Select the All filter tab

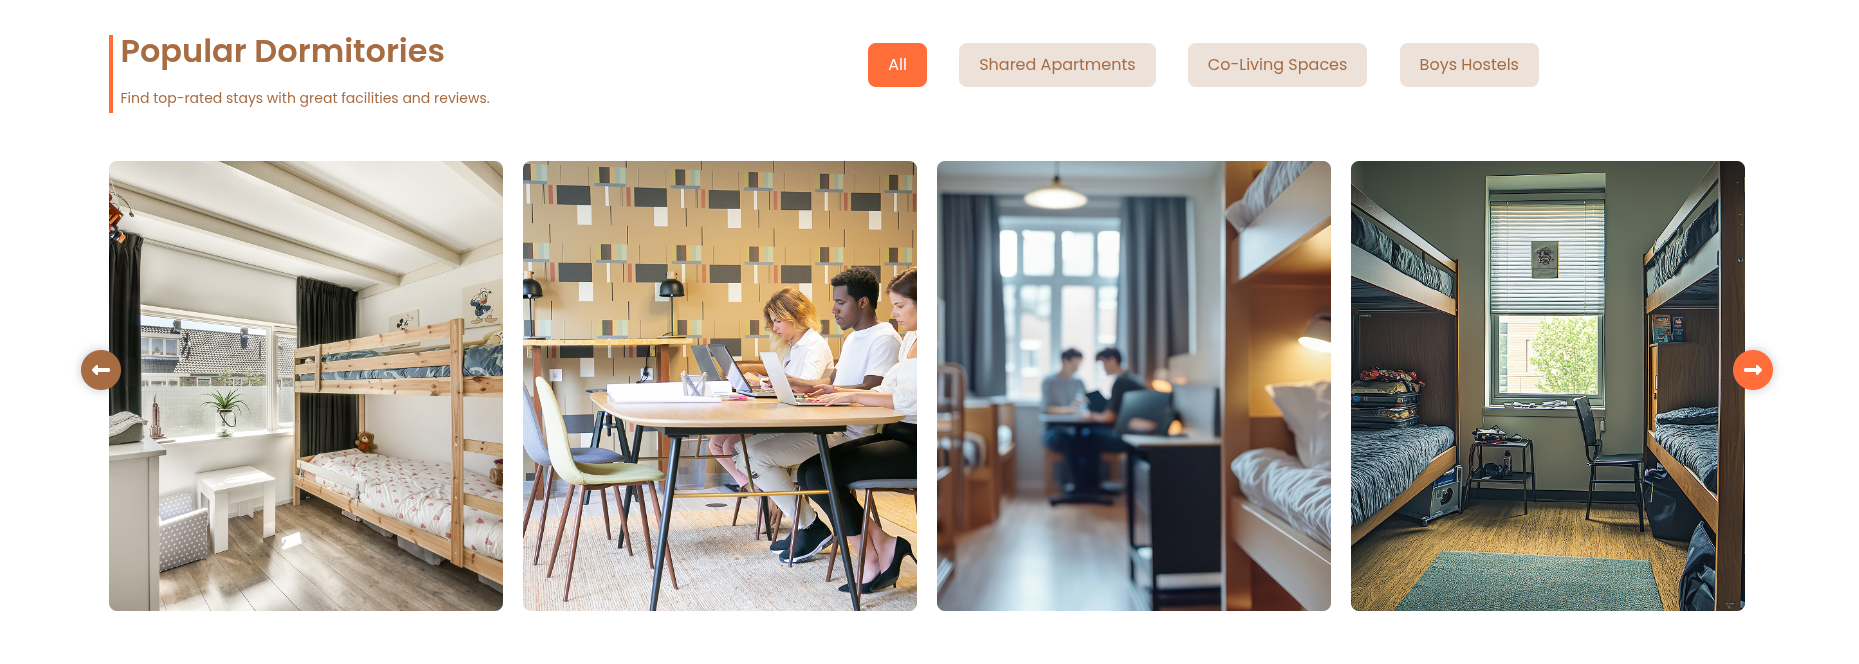pyautogui.click(x=897, y=65)
